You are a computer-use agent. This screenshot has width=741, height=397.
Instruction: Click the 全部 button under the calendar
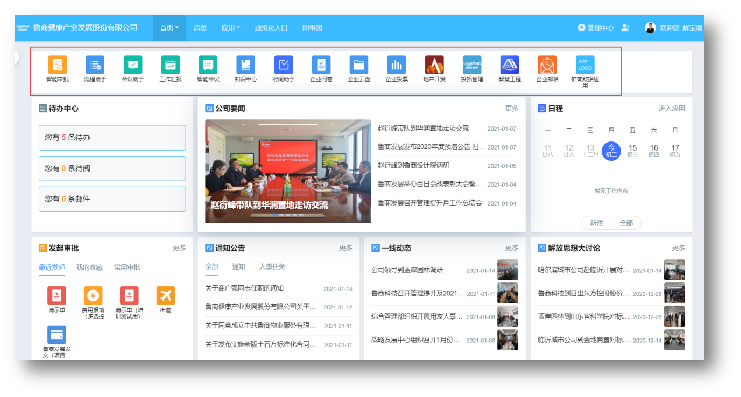point(626,223)
